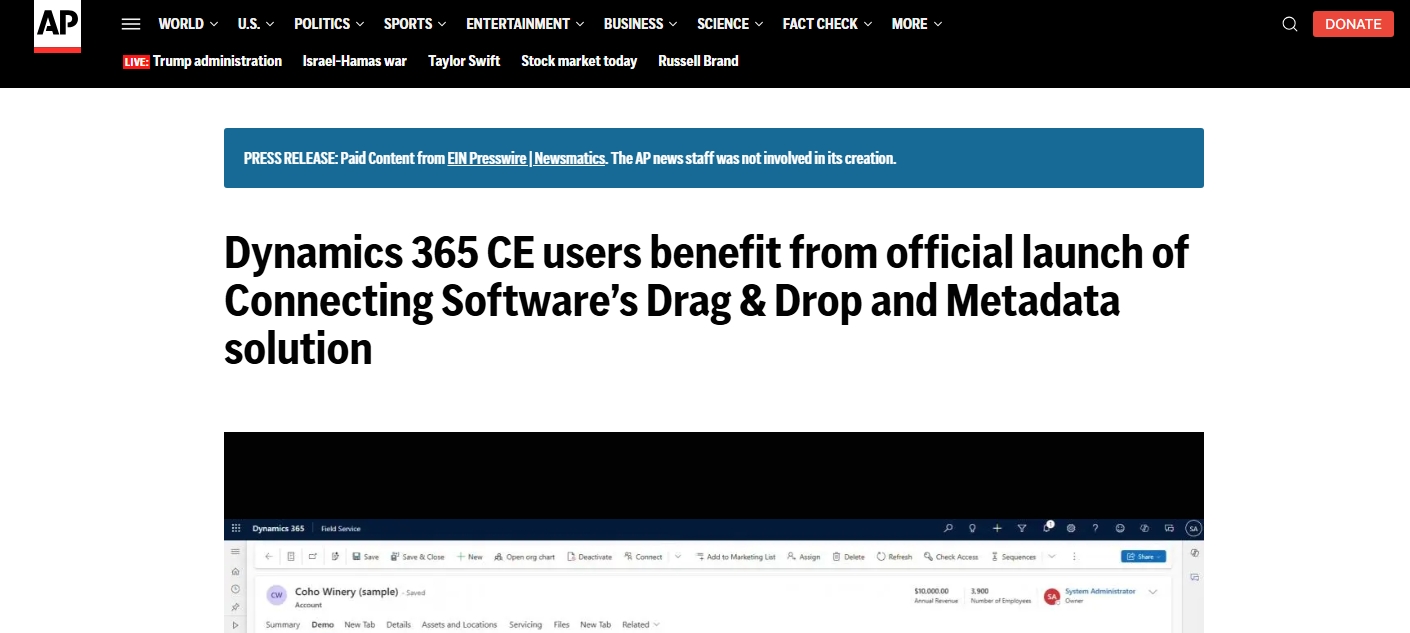The height and width of the screenshot is (633, 1410).
Task: Click the System Administrator SA avatar
Action: pyautogui.click(x=1052, y=595)
